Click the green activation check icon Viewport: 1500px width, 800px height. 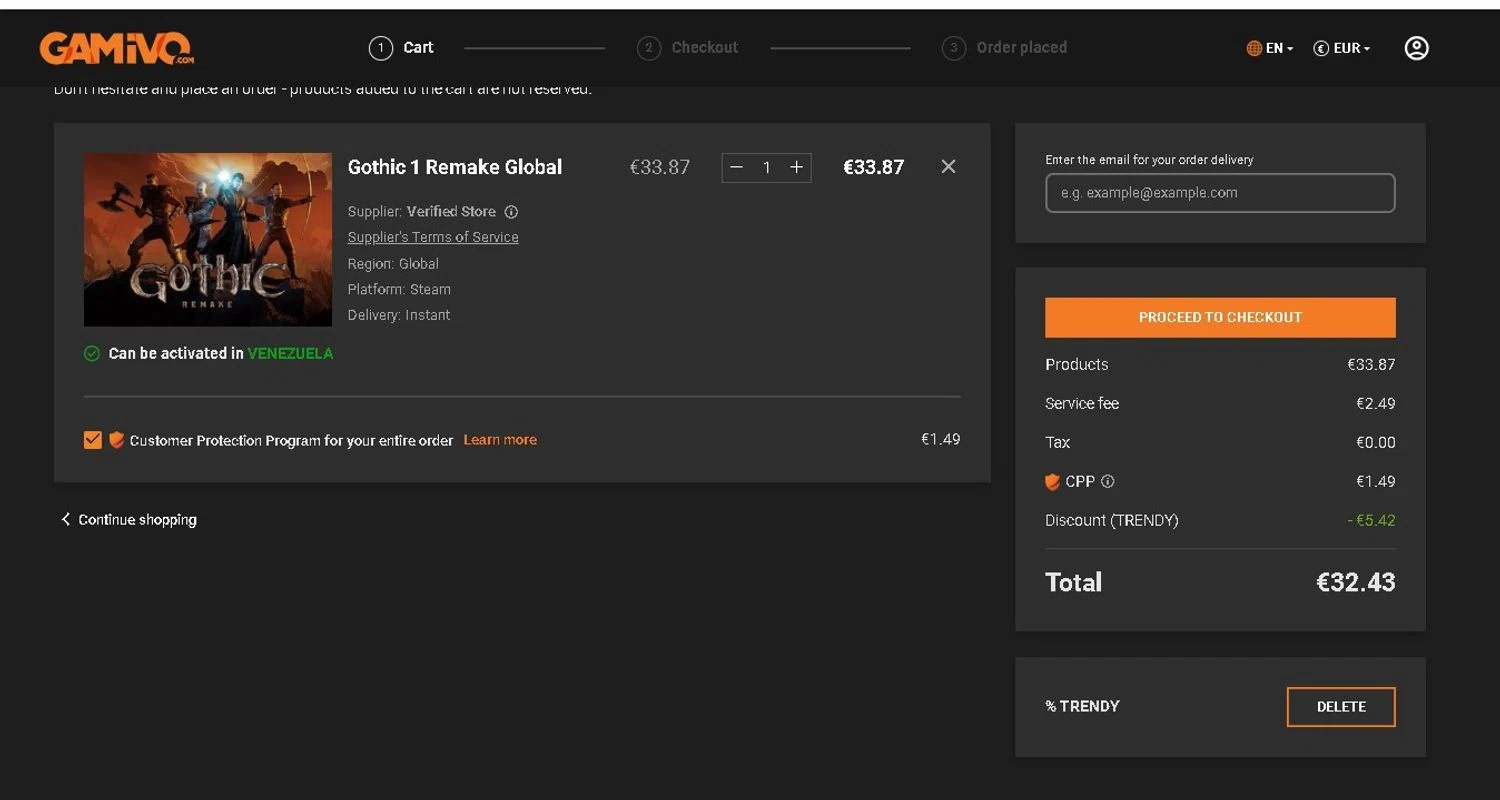point(92,354)
